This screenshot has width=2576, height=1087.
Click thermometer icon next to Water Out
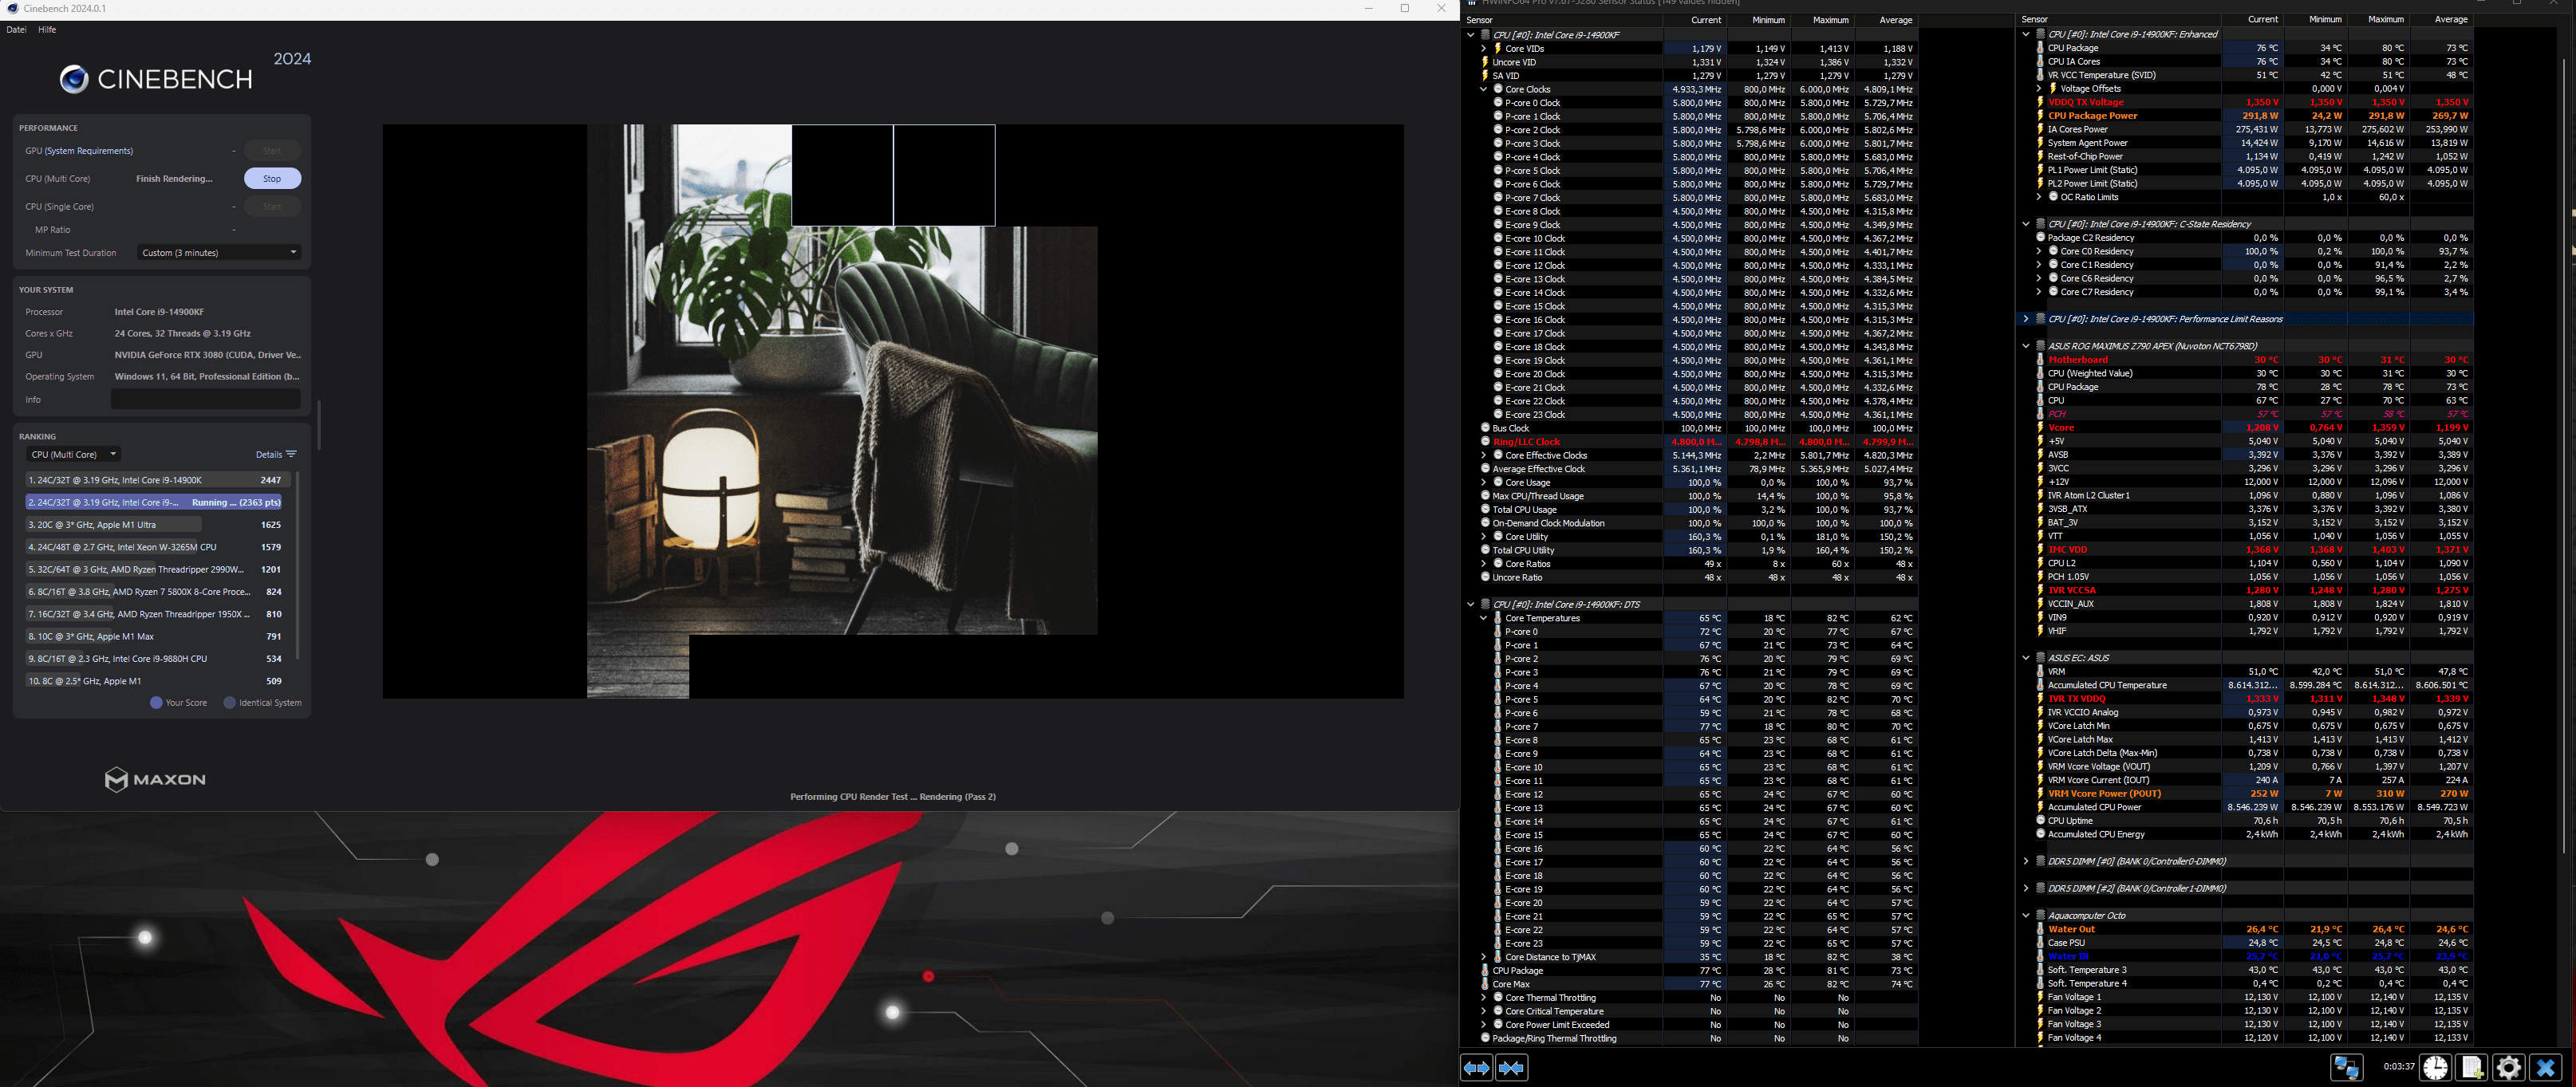click(x=2040, y=929)
